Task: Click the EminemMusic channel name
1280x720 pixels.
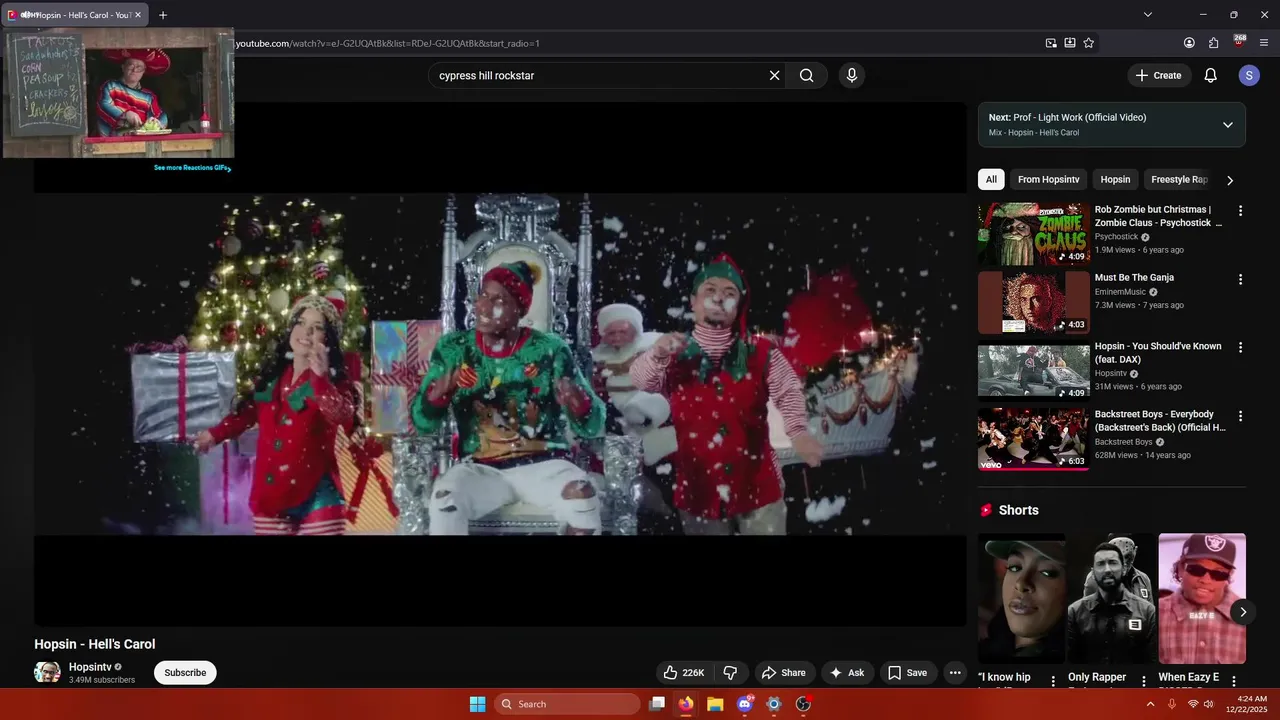Action: coord(1120,292)
